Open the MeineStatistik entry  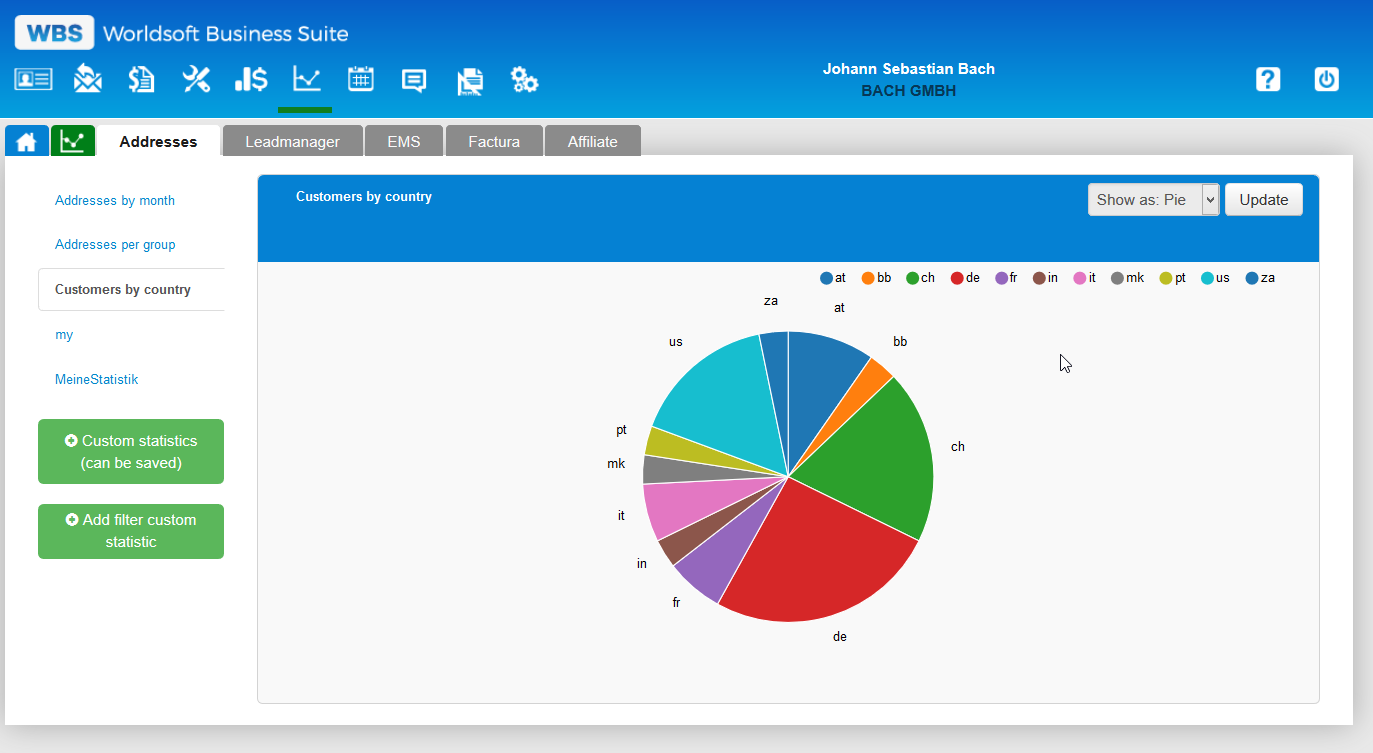(x=96, y=379)
